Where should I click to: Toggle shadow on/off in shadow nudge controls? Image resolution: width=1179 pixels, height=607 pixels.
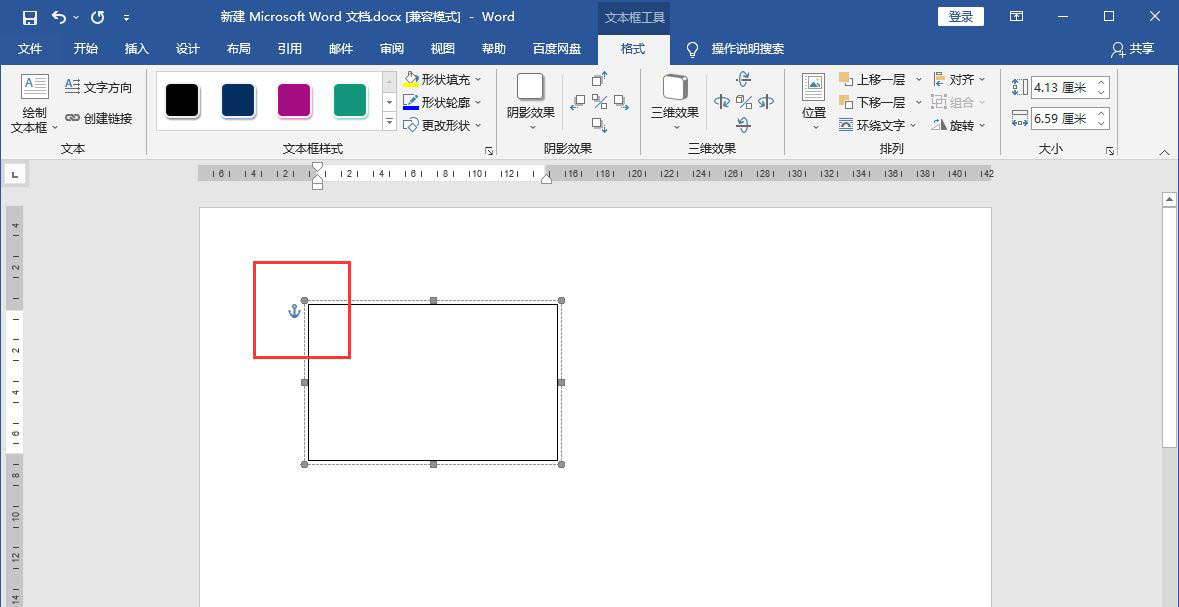coord(600,102)
